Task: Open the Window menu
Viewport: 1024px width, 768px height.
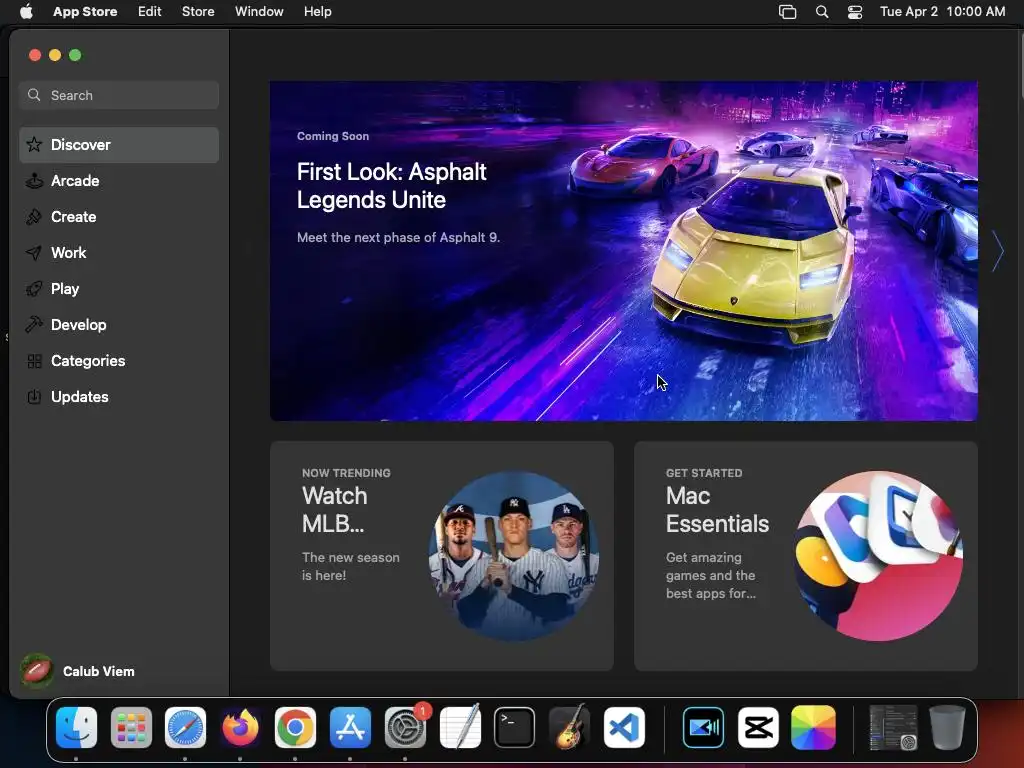Action: tap(259, 12)
